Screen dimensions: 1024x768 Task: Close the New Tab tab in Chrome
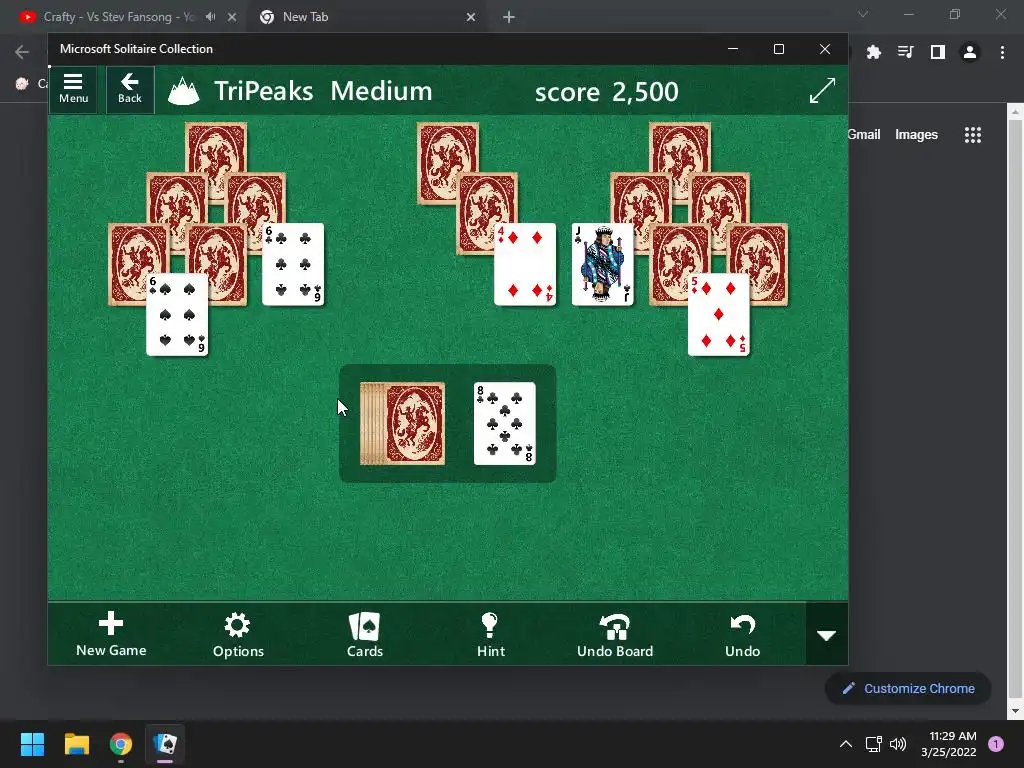tap(471, 18)
